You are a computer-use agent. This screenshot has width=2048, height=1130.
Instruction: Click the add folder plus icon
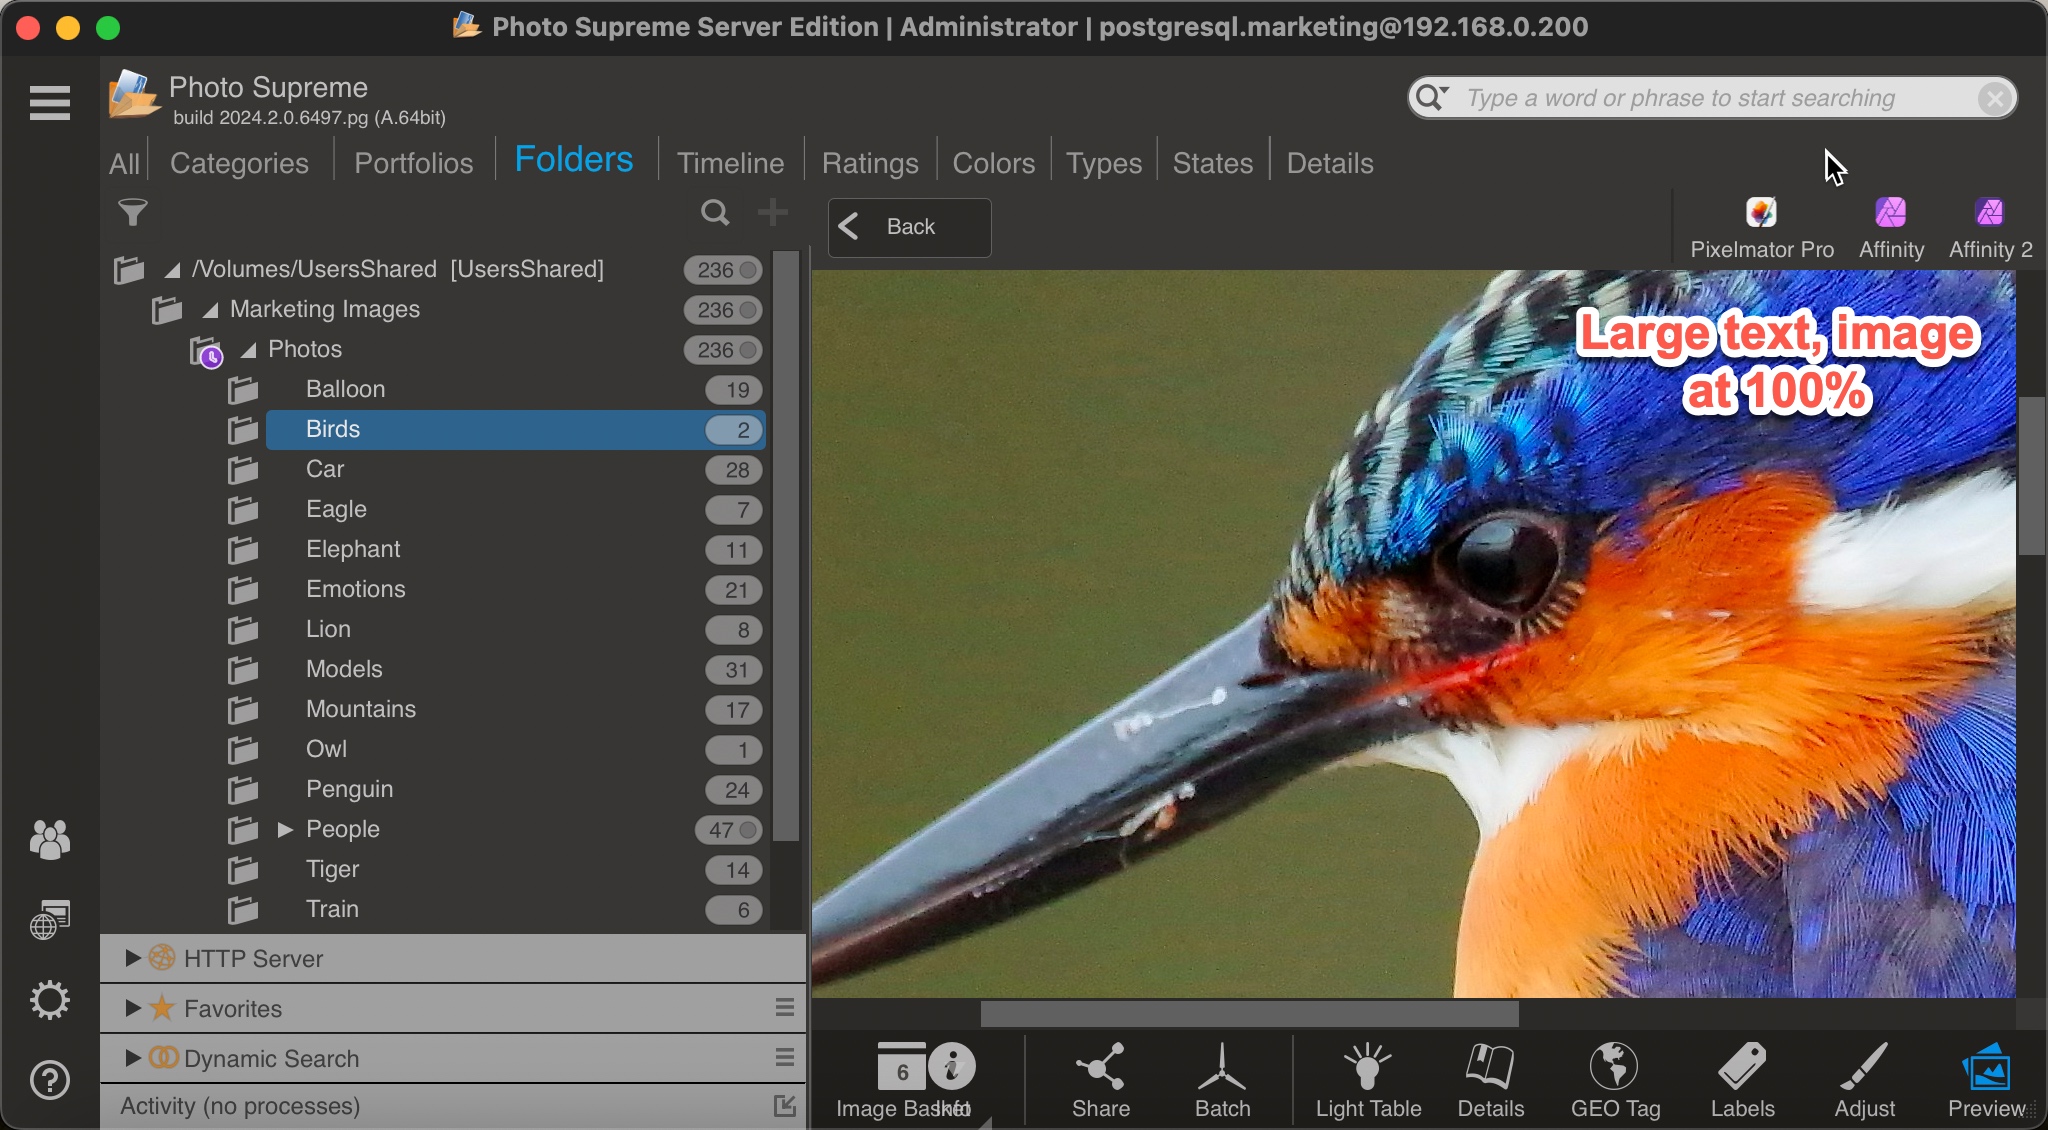click(773, 212)
